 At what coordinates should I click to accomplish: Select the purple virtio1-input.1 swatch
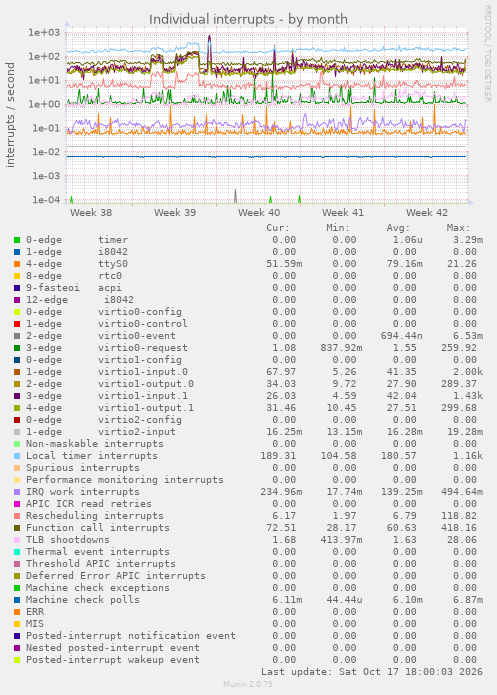[17, 396]
